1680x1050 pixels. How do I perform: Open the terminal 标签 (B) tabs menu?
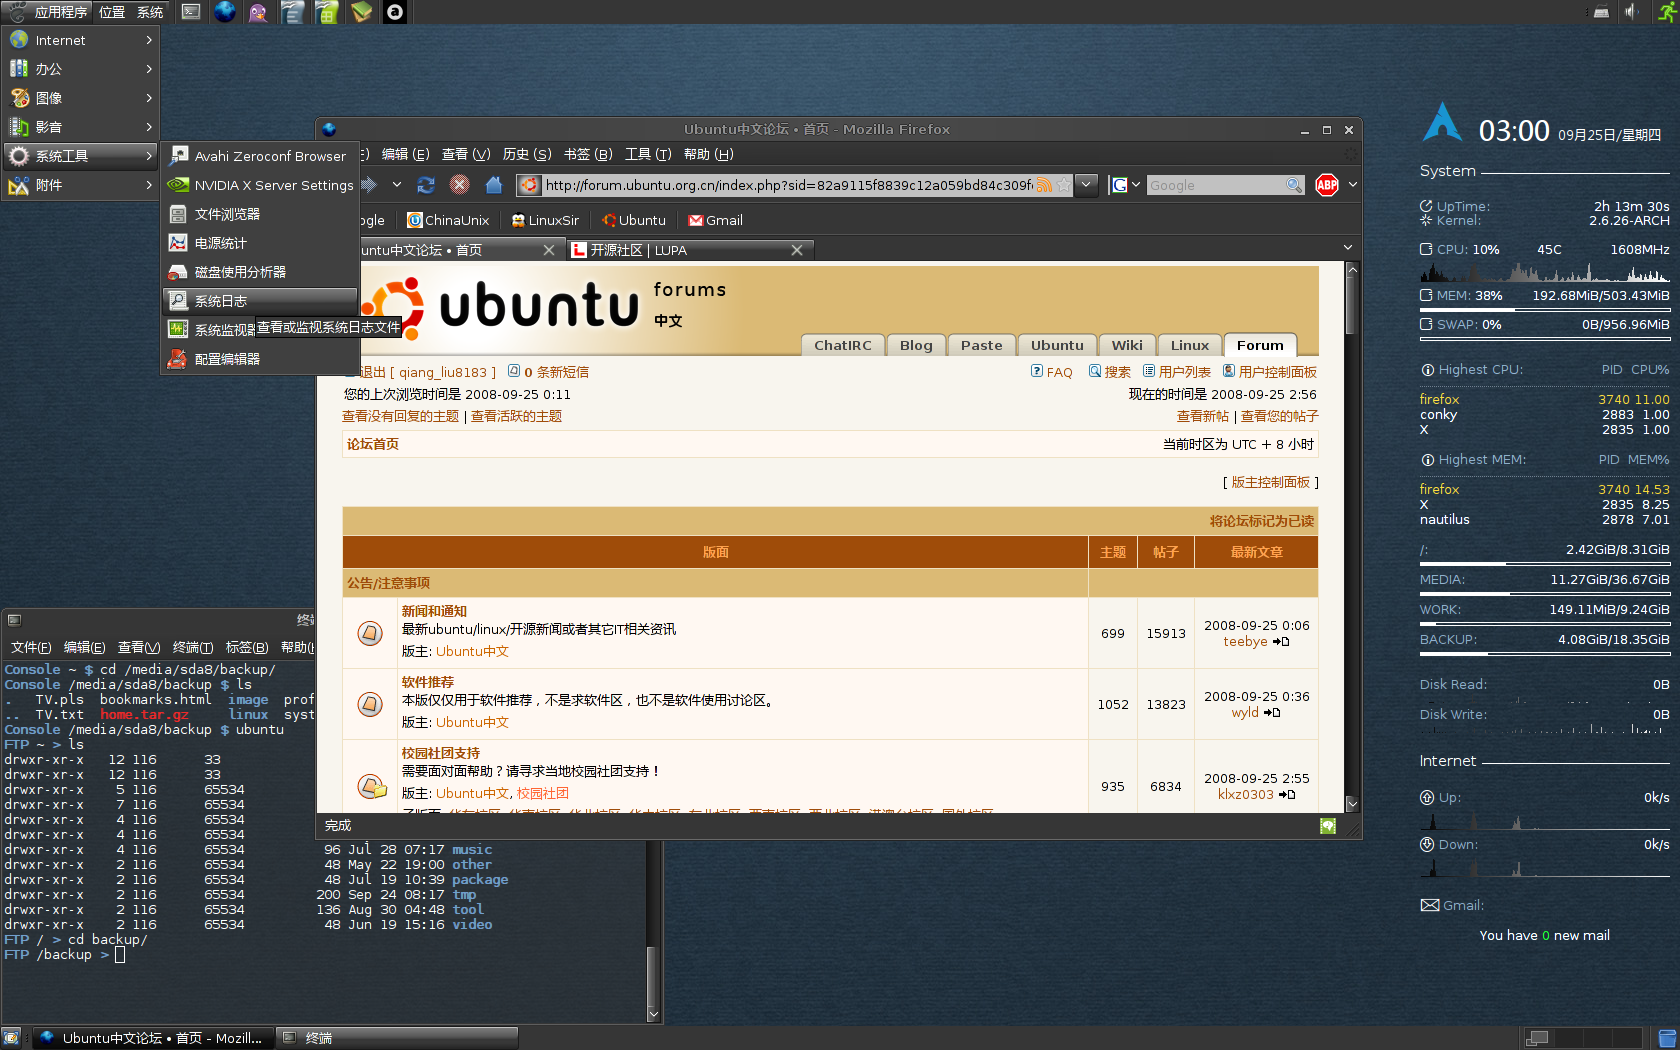(247, 647)
